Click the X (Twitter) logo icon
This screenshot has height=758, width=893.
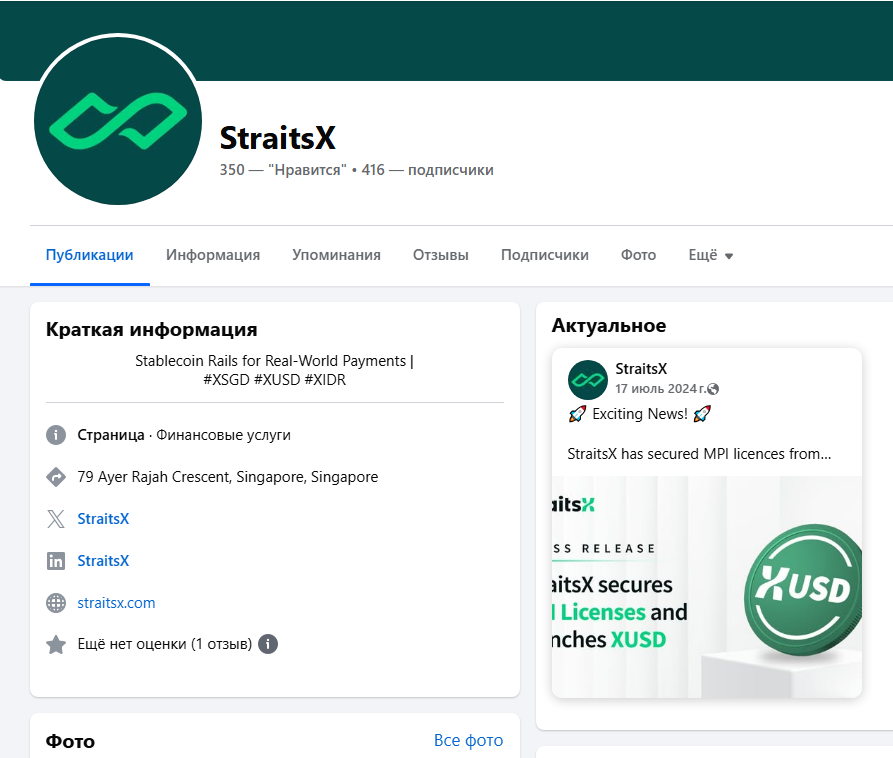click(56, 519)
